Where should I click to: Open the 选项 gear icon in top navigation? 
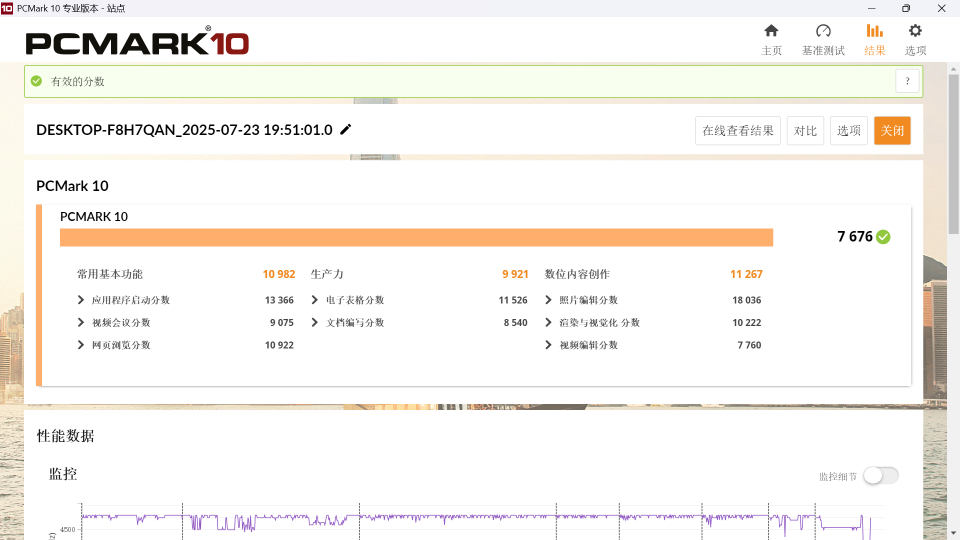click(915, 31)
